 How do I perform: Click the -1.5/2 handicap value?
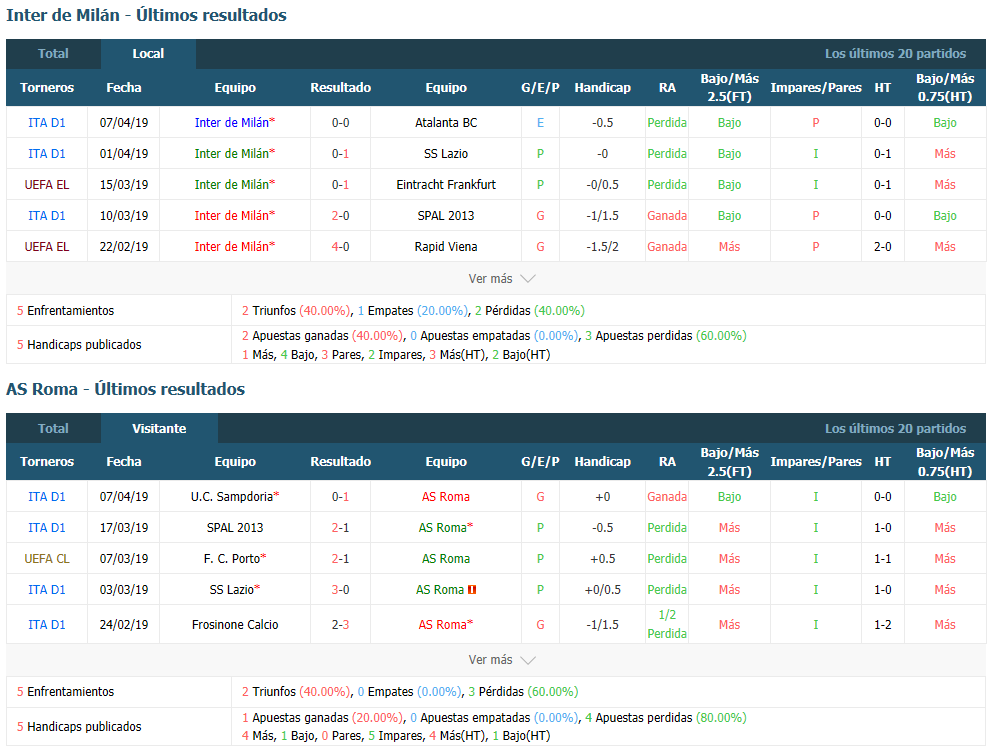tap(602, 247)
